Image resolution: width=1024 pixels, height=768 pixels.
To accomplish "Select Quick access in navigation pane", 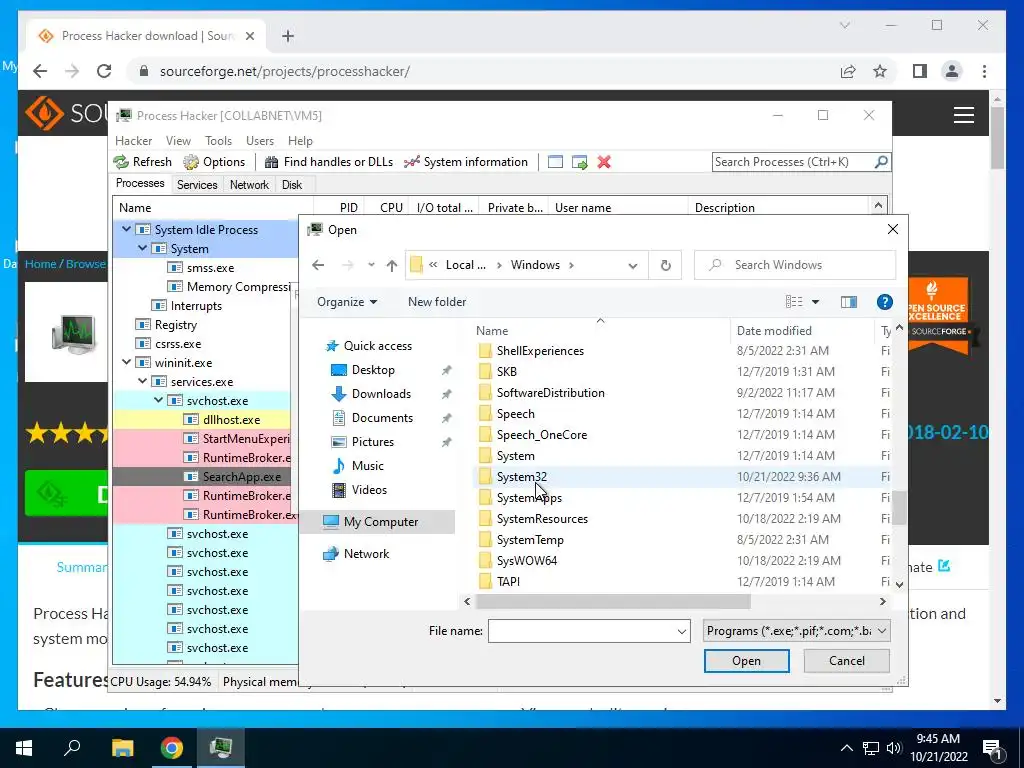I will (x=377, y=345).
